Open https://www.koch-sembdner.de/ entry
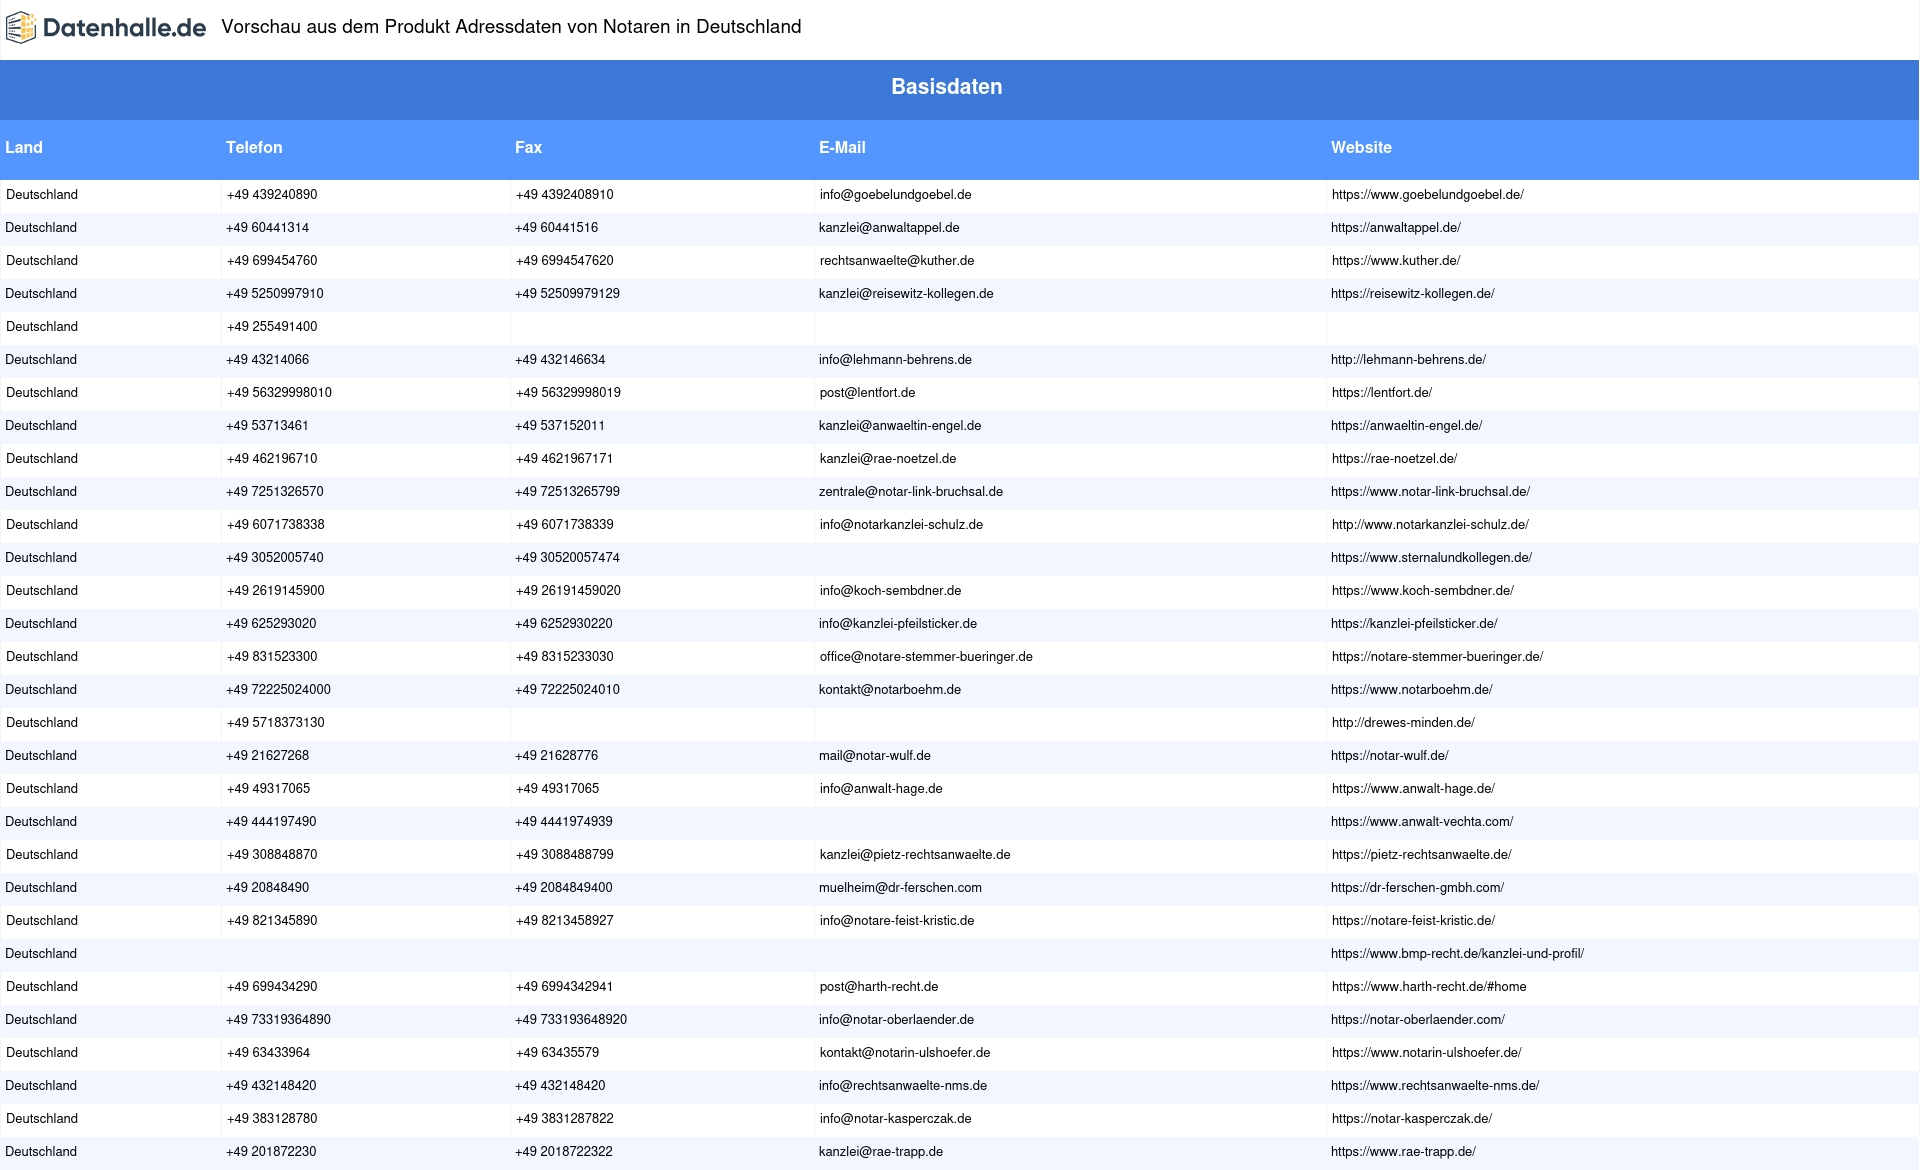The height and width of the screenshot is (1170, 1920). pyautogui.click(x=1423, y=591)
